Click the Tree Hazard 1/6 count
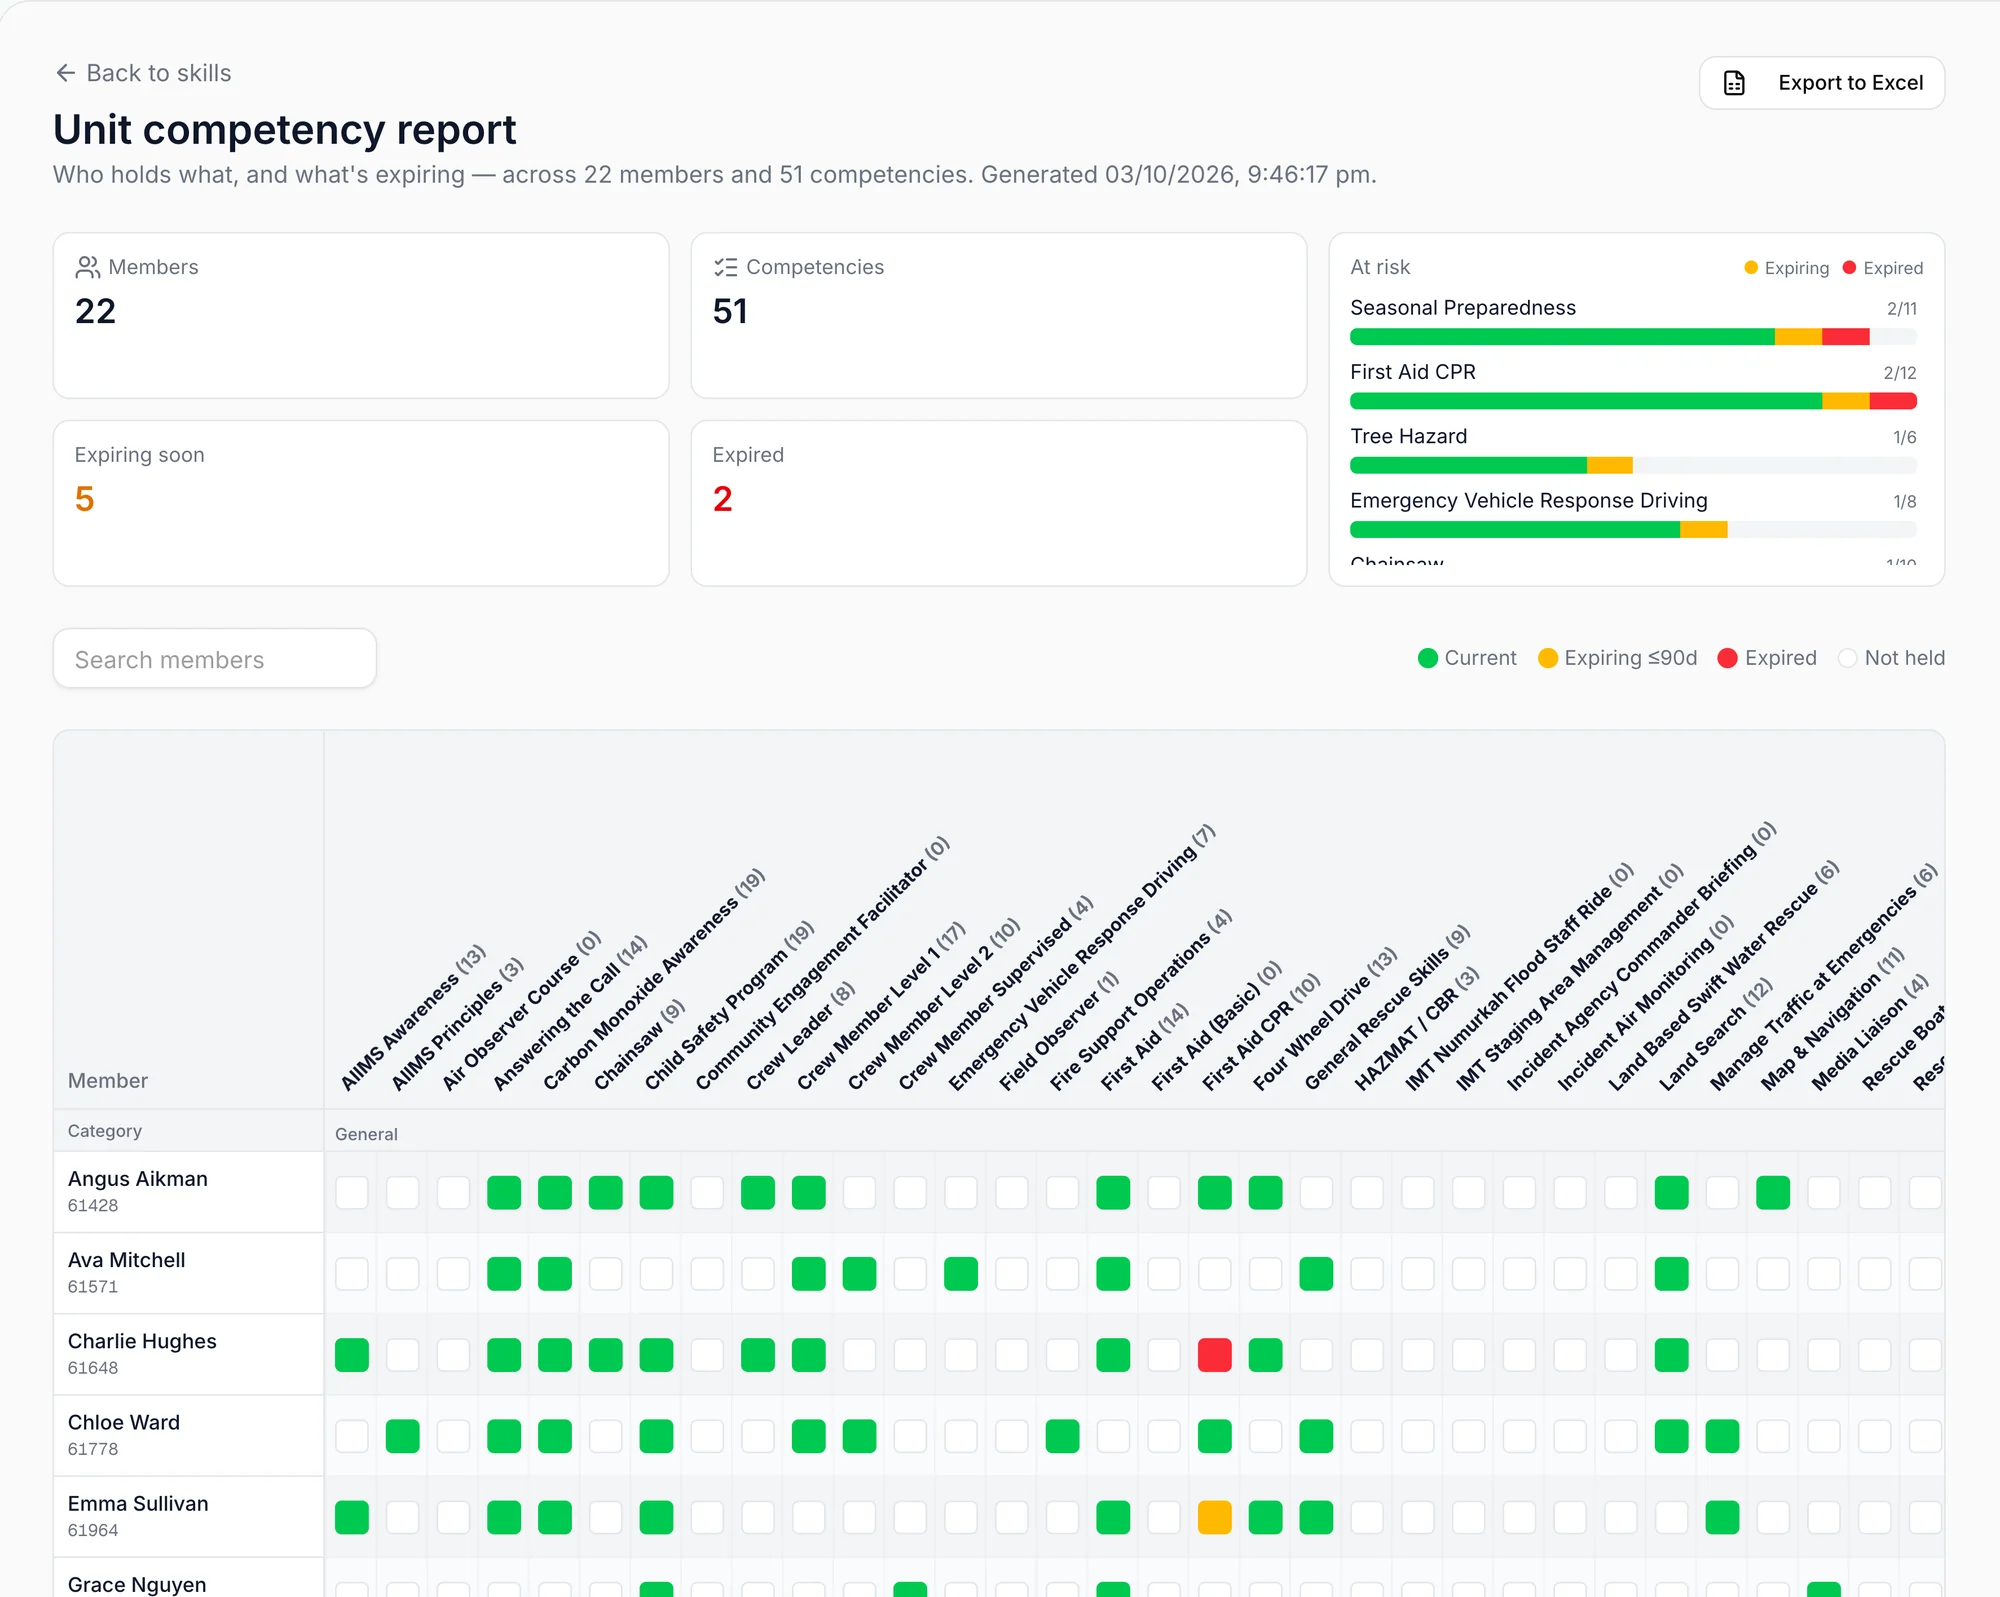 [1904, 437]
